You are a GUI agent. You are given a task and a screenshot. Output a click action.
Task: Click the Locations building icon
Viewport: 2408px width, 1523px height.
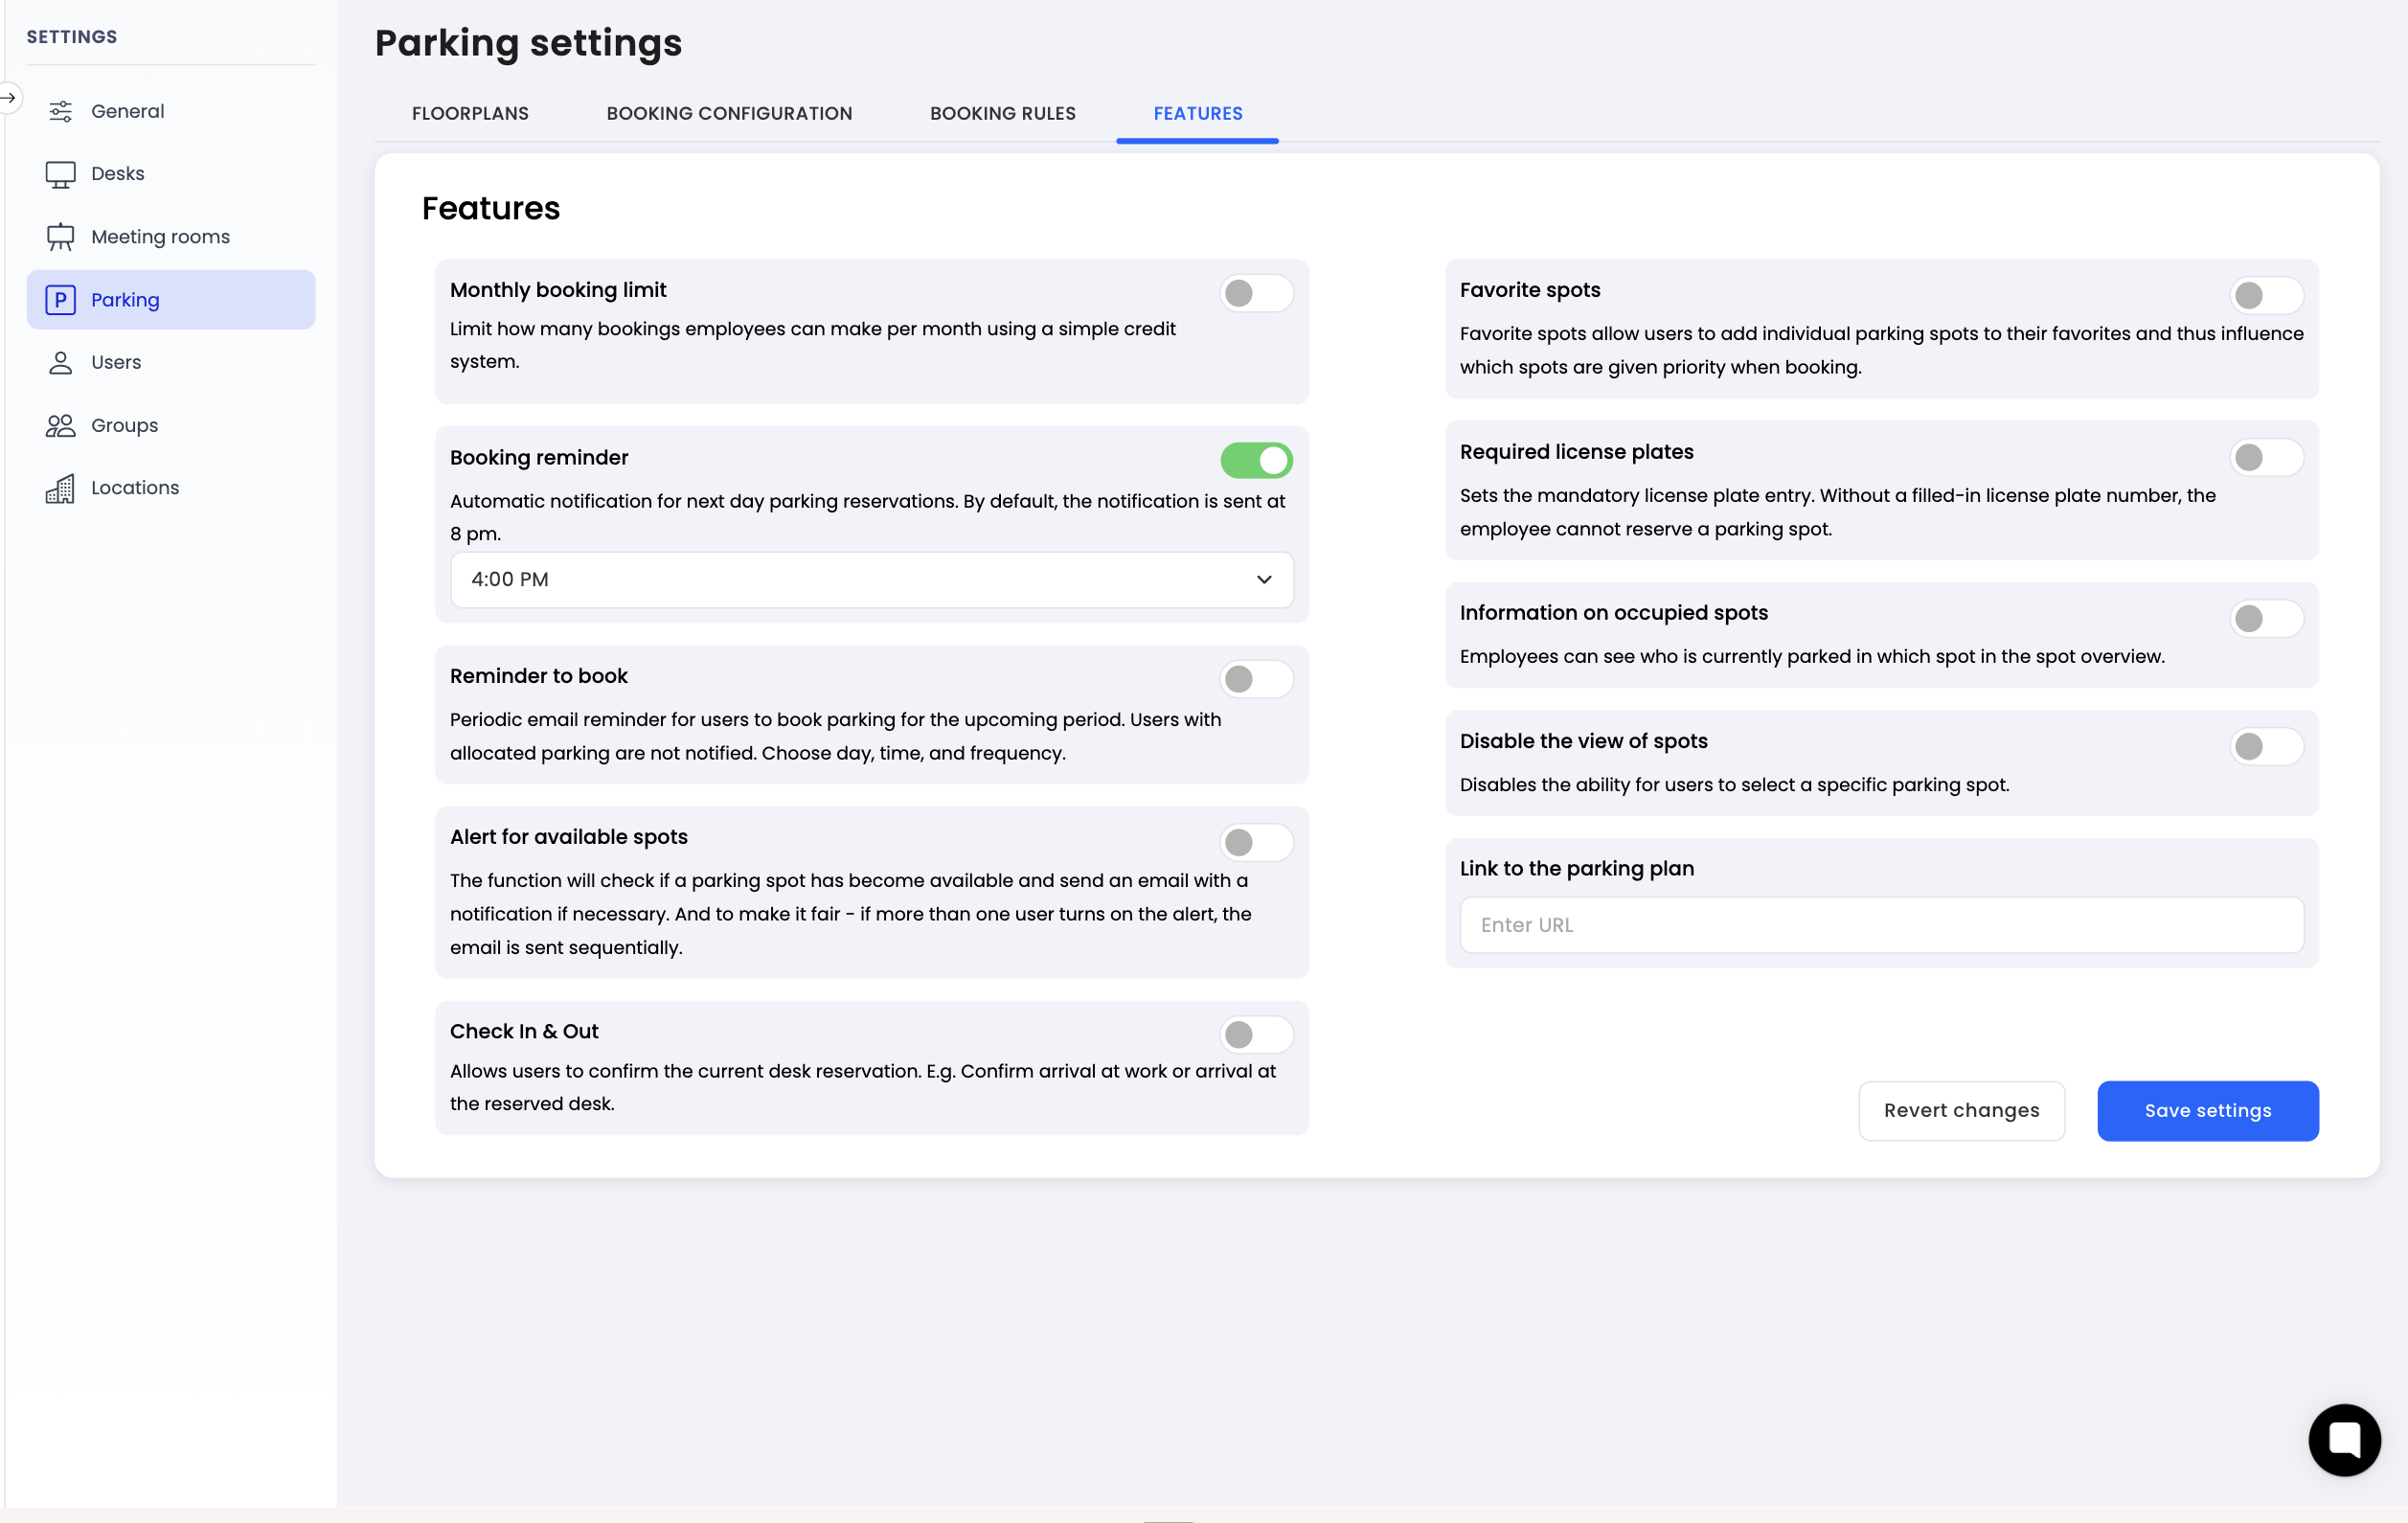[60, 488]
